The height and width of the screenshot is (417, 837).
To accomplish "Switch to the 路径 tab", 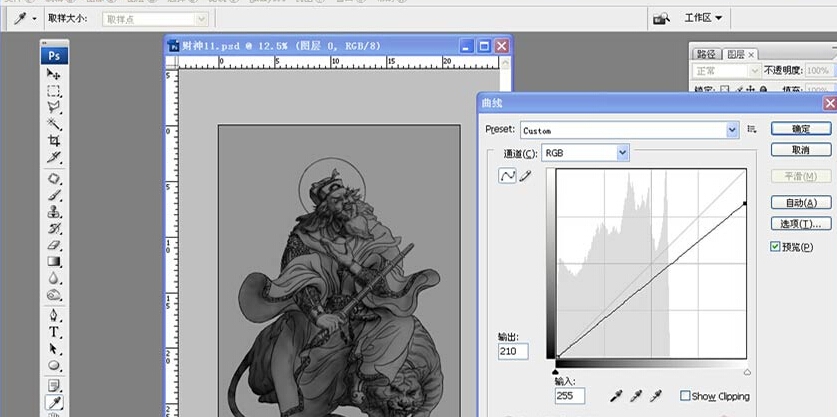I will (x=706, y=54).
